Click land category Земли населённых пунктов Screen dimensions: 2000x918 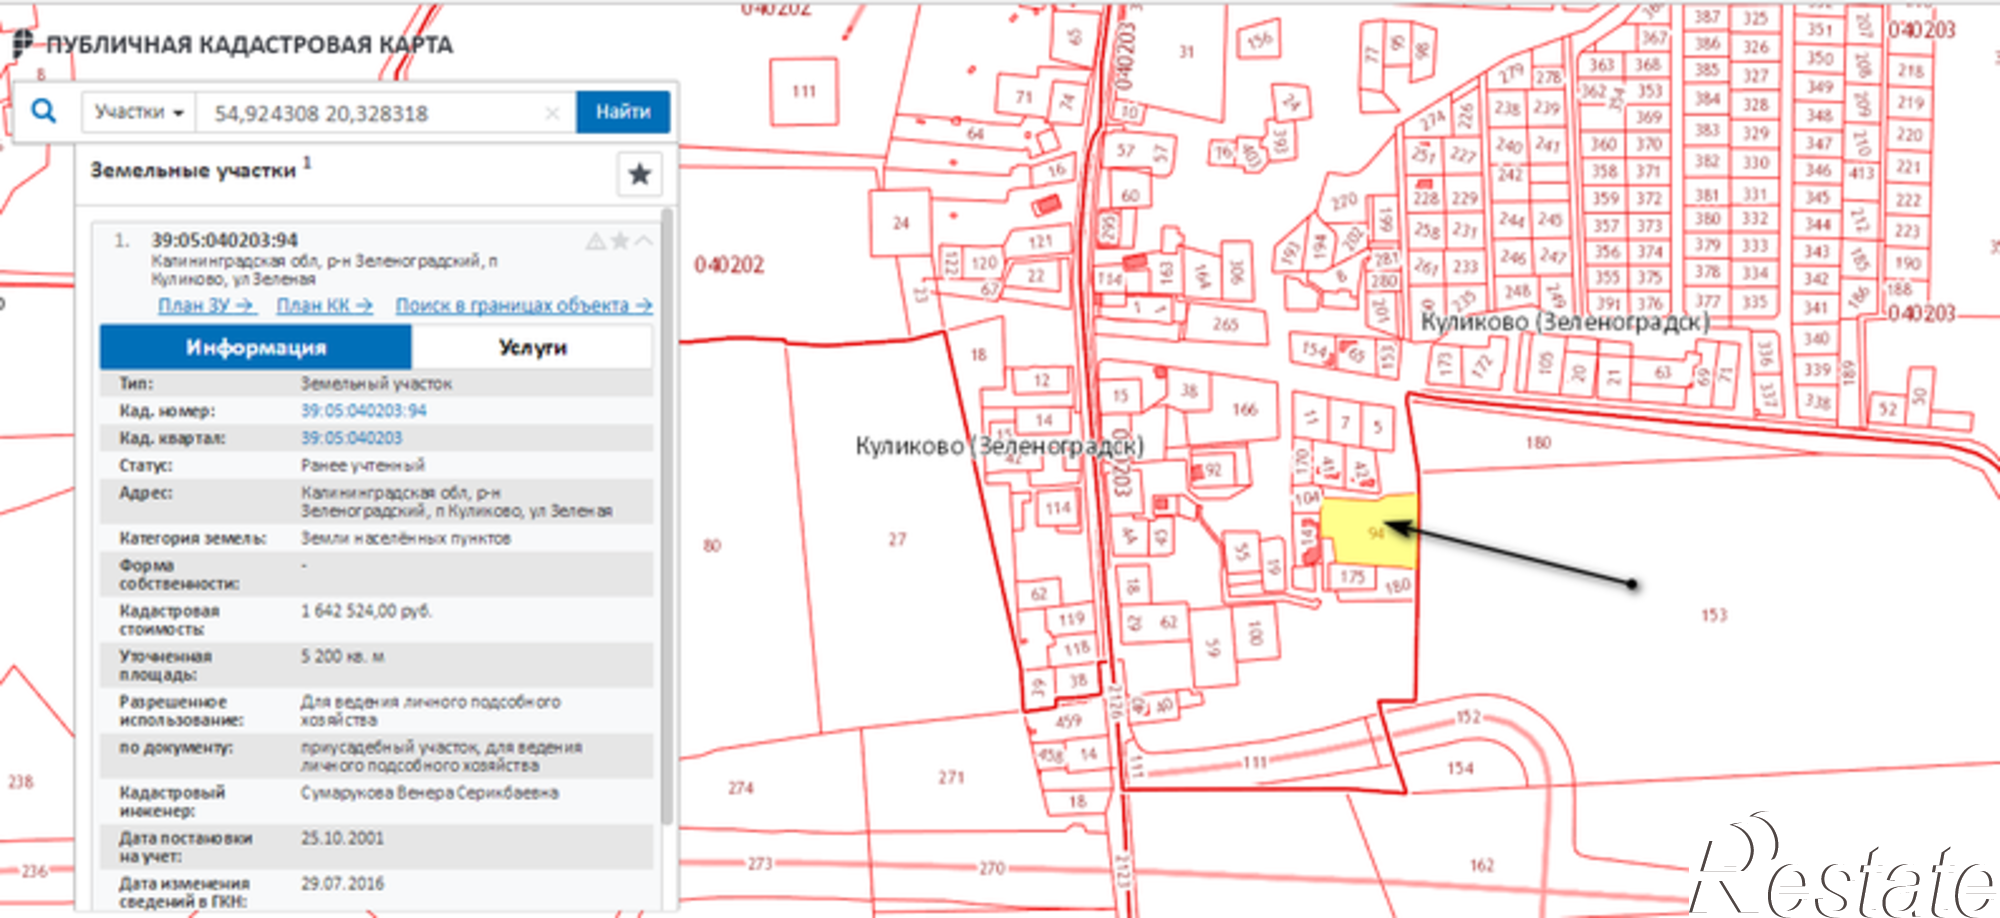(x=406, y=538)
